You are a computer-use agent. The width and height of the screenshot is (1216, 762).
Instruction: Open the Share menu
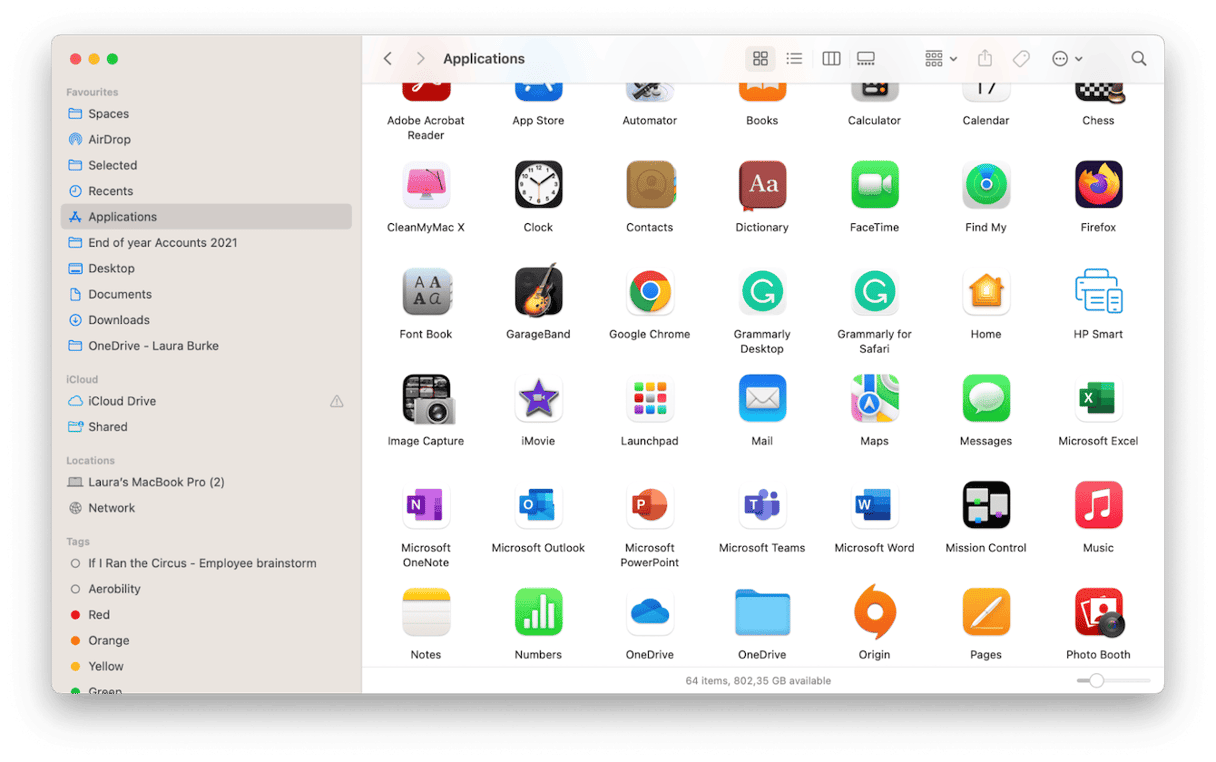(x=984, y=58)
